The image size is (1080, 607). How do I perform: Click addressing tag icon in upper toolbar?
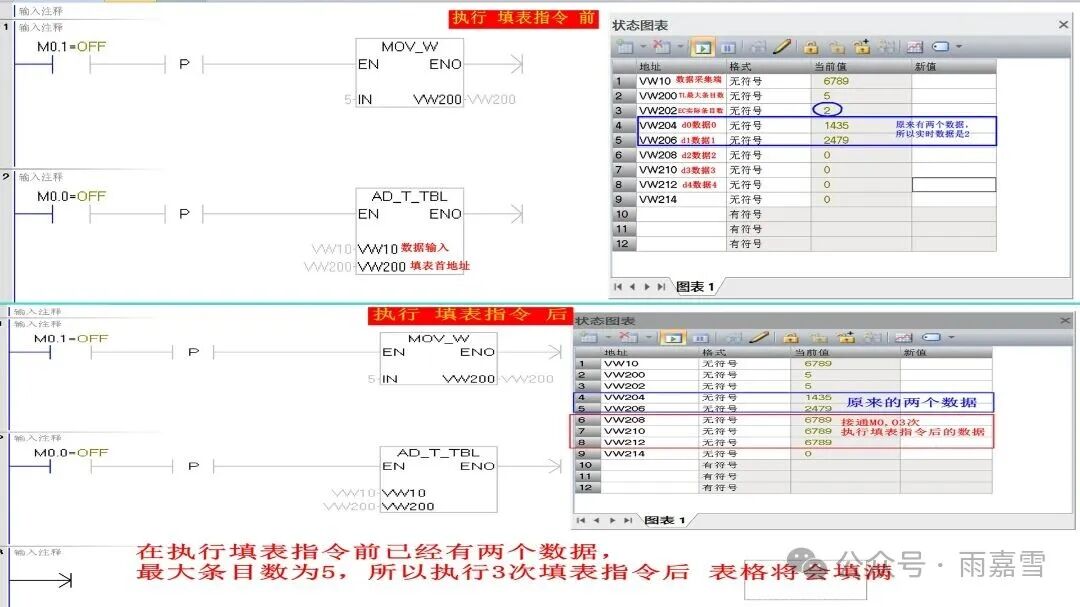941,47
